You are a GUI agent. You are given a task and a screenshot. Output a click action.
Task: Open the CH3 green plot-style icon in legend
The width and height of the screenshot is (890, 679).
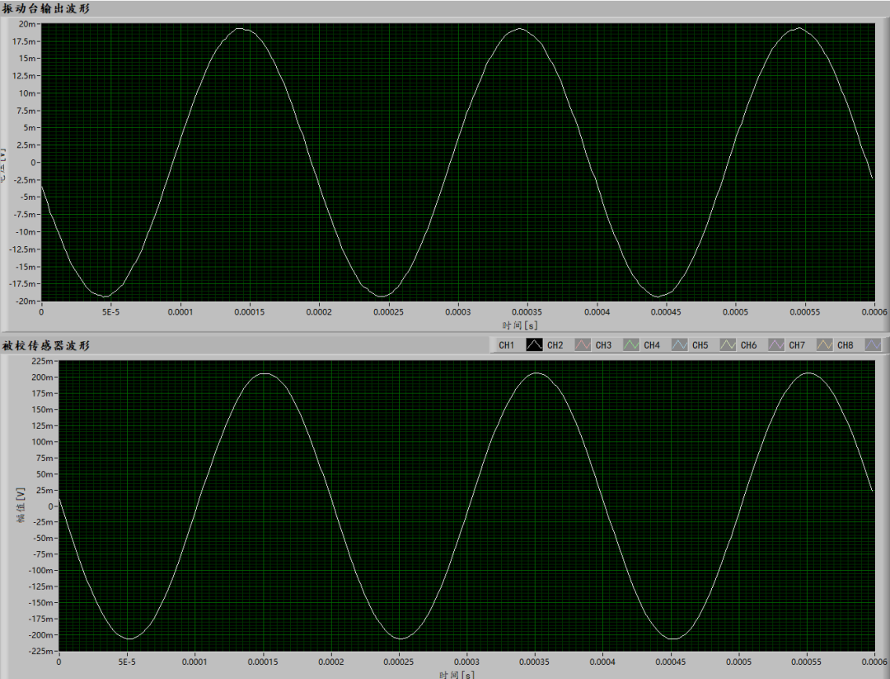click(x=631, y=345)
